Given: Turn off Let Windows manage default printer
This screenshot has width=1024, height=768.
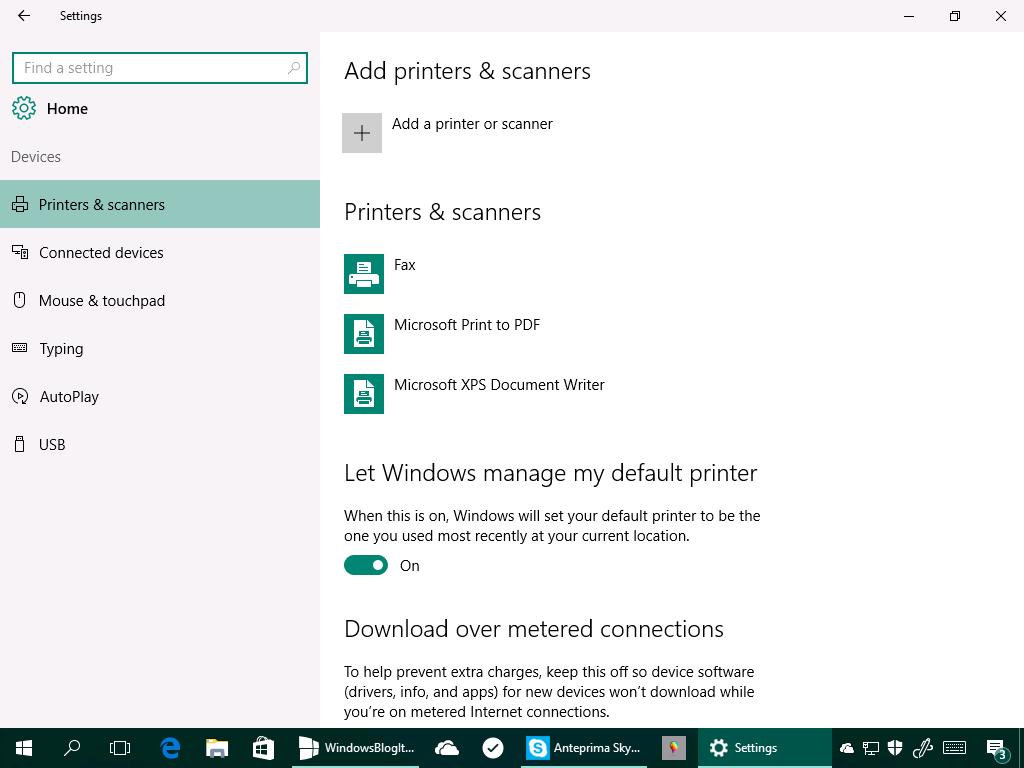Looking at the screenshot, I should tap(366, 566).
